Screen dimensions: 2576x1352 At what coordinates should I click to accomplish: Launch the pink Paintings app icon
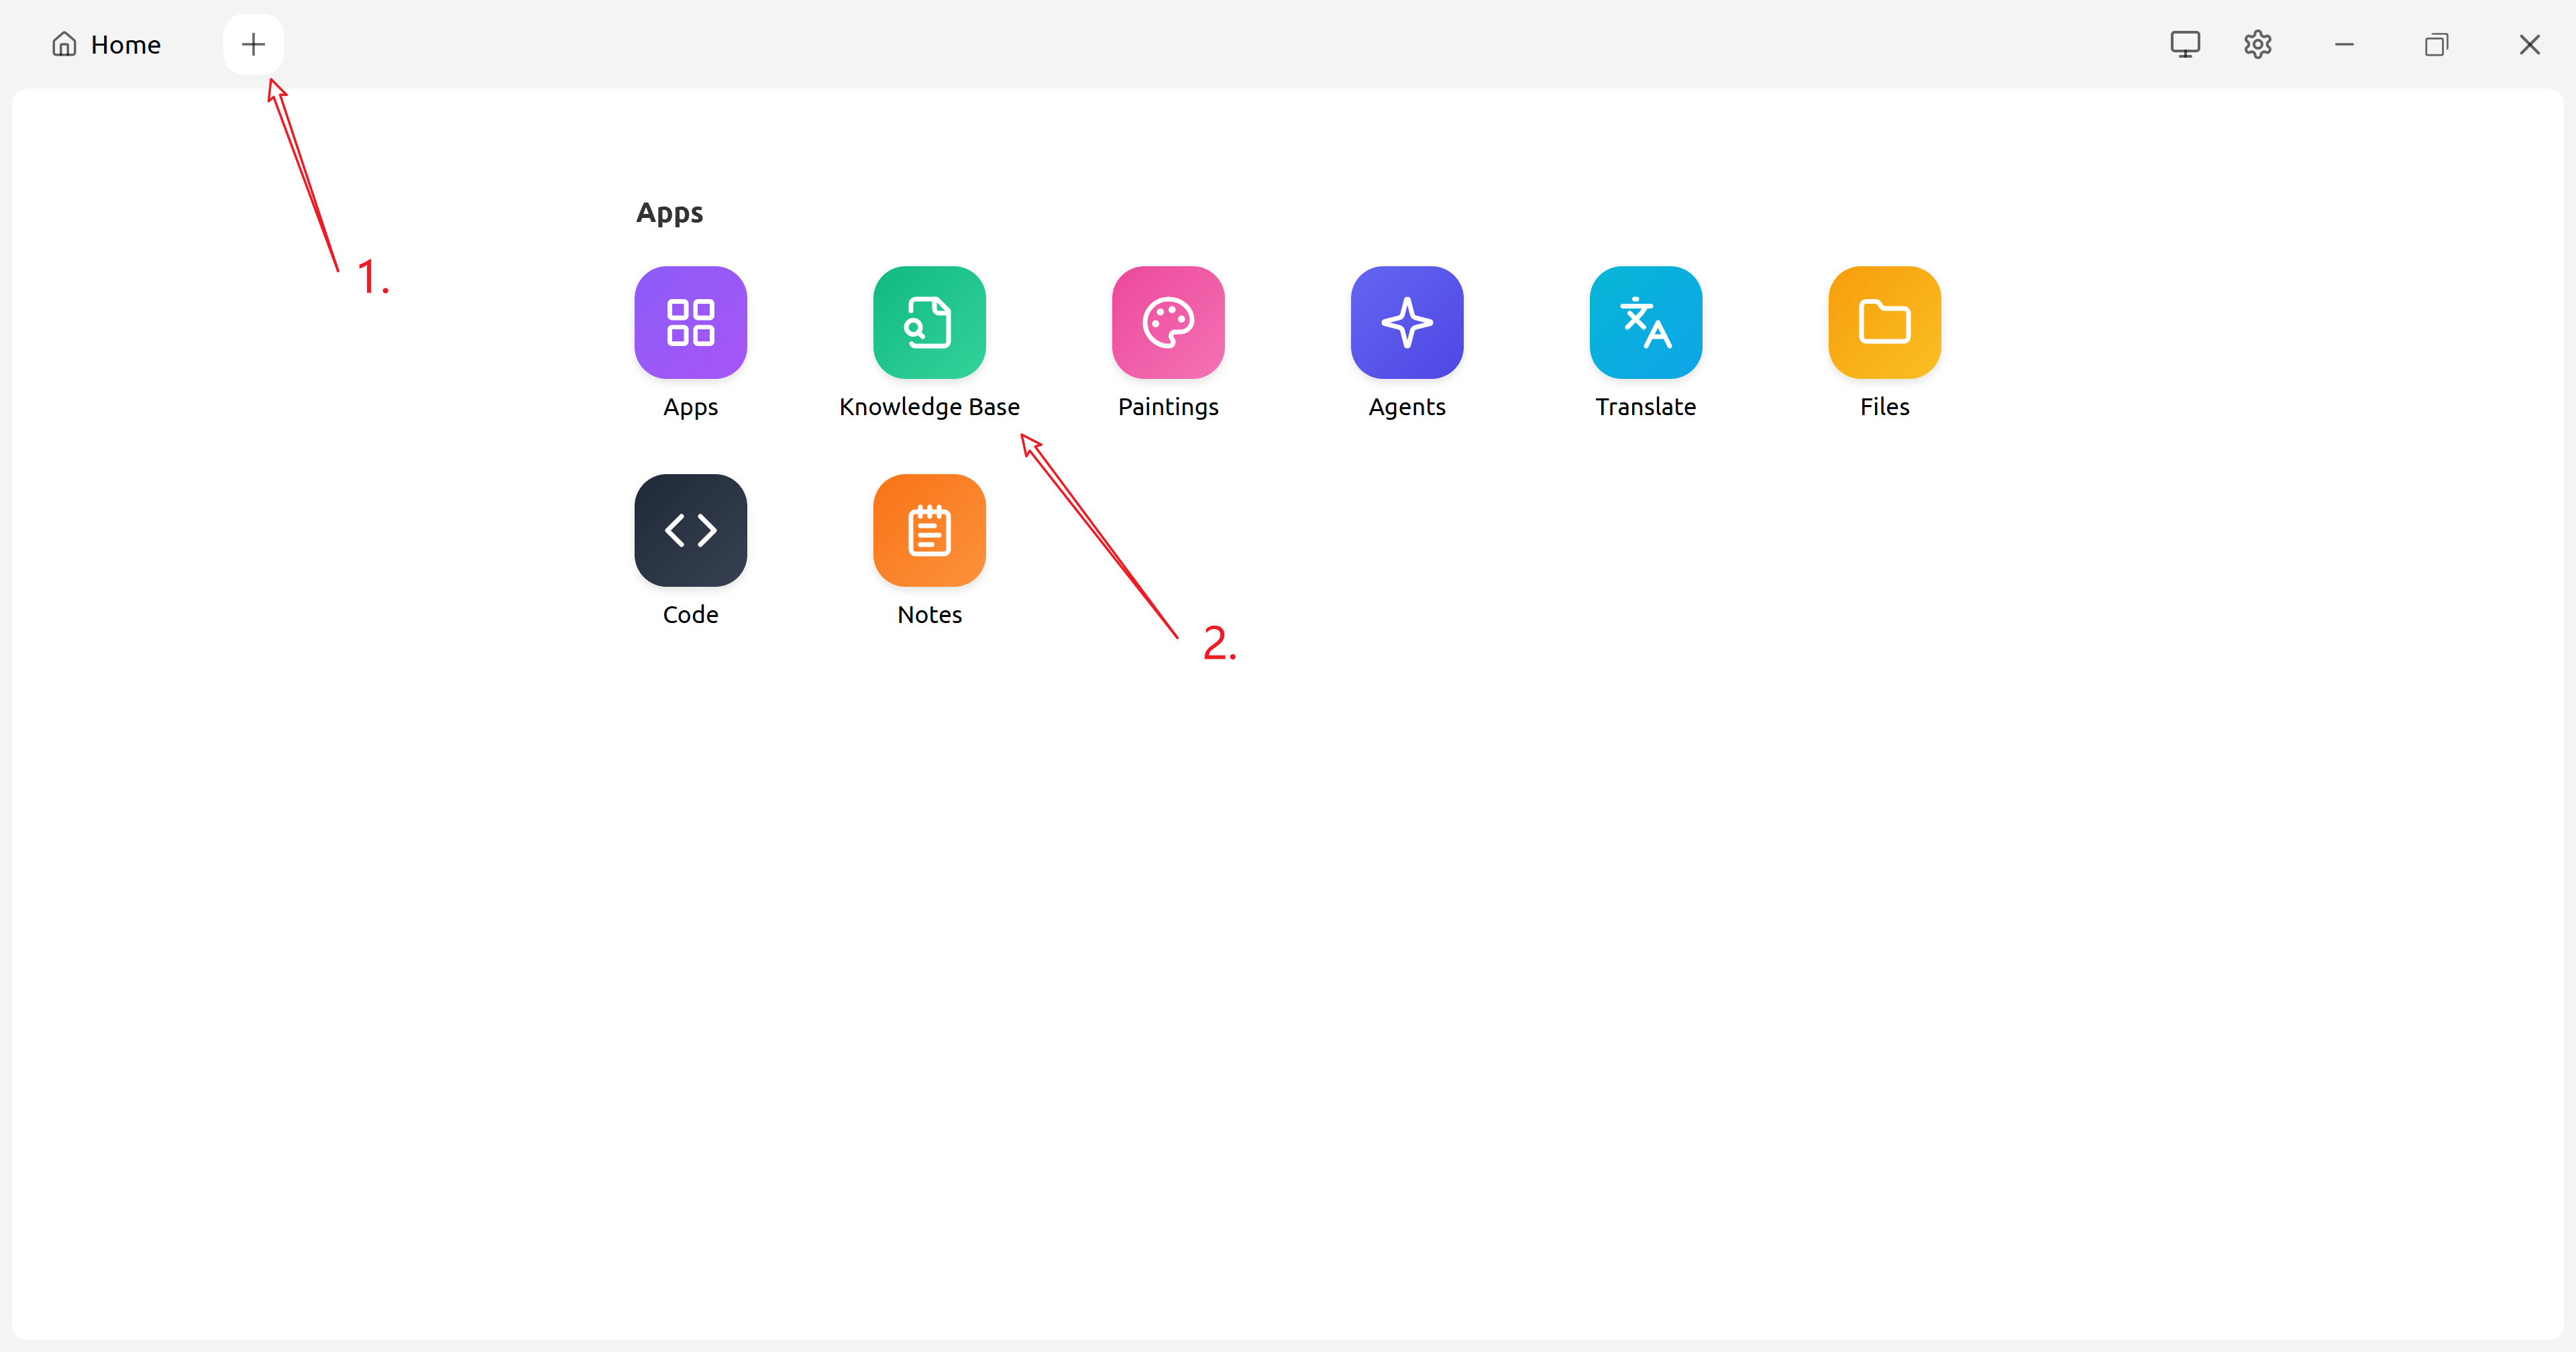1168,322
